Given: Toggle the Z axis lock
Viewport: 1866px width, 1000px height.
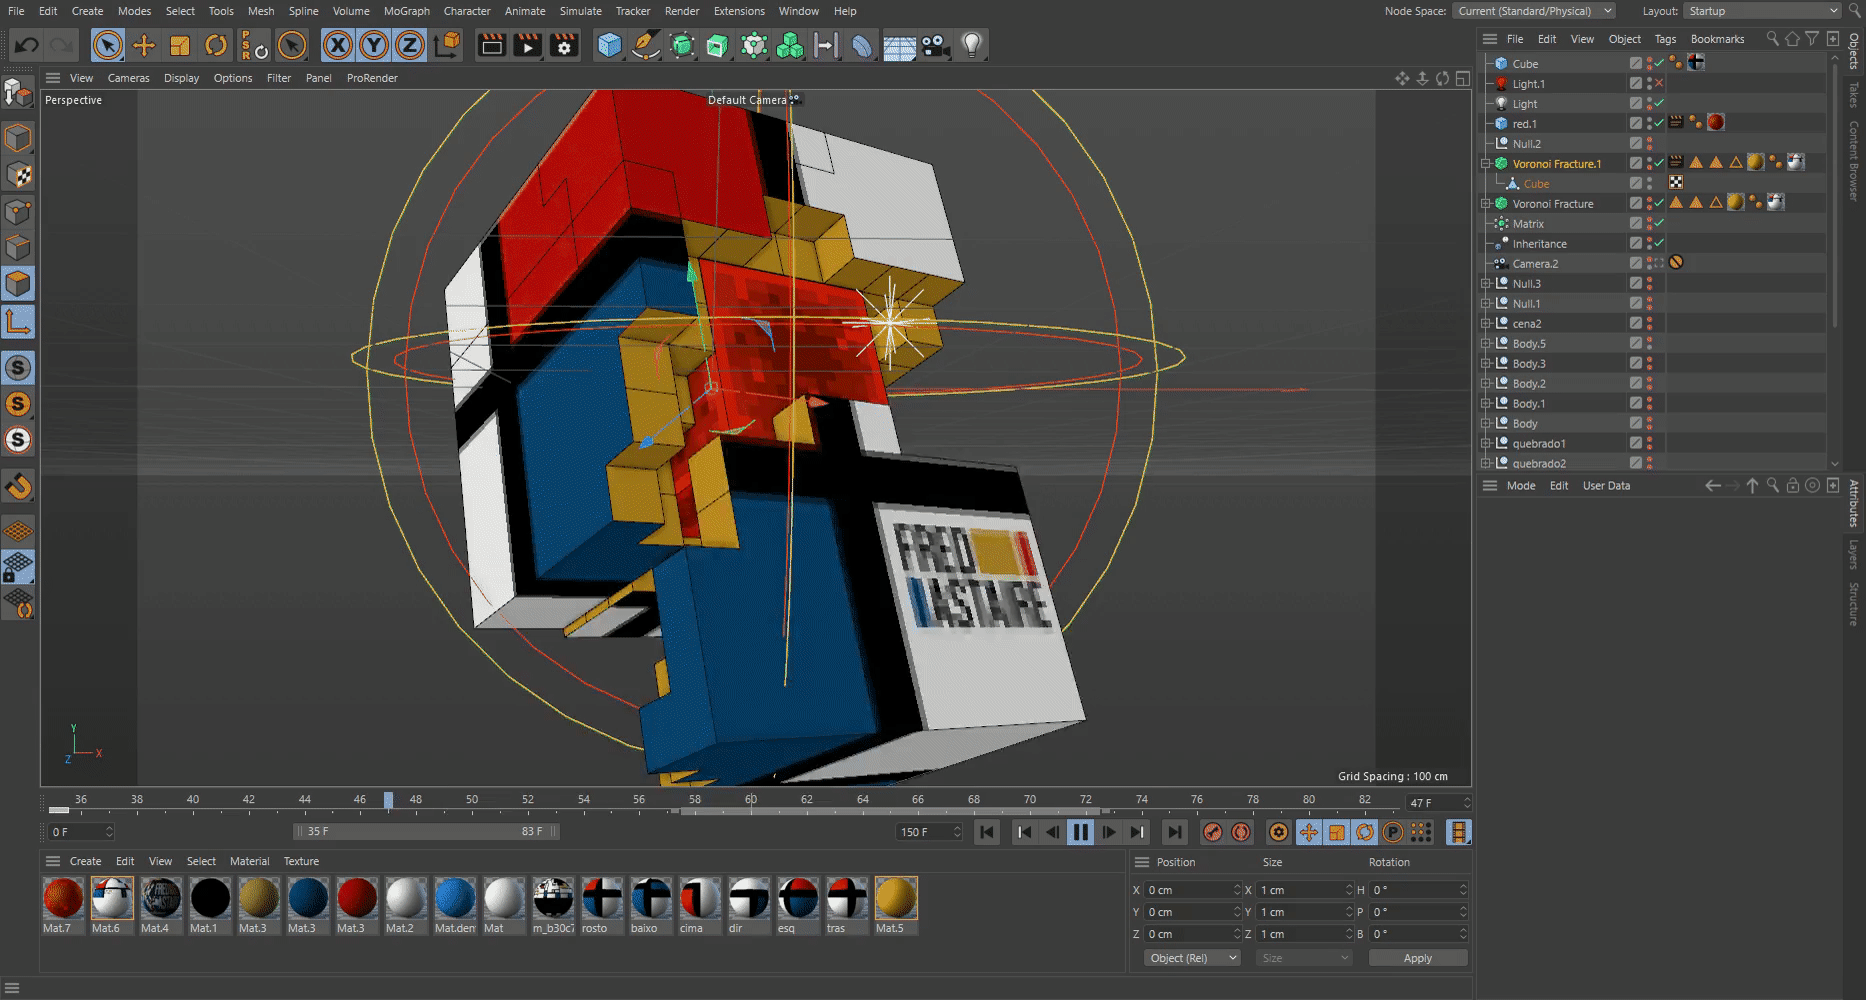Looking at the screenshot, I should click(410, 45).
